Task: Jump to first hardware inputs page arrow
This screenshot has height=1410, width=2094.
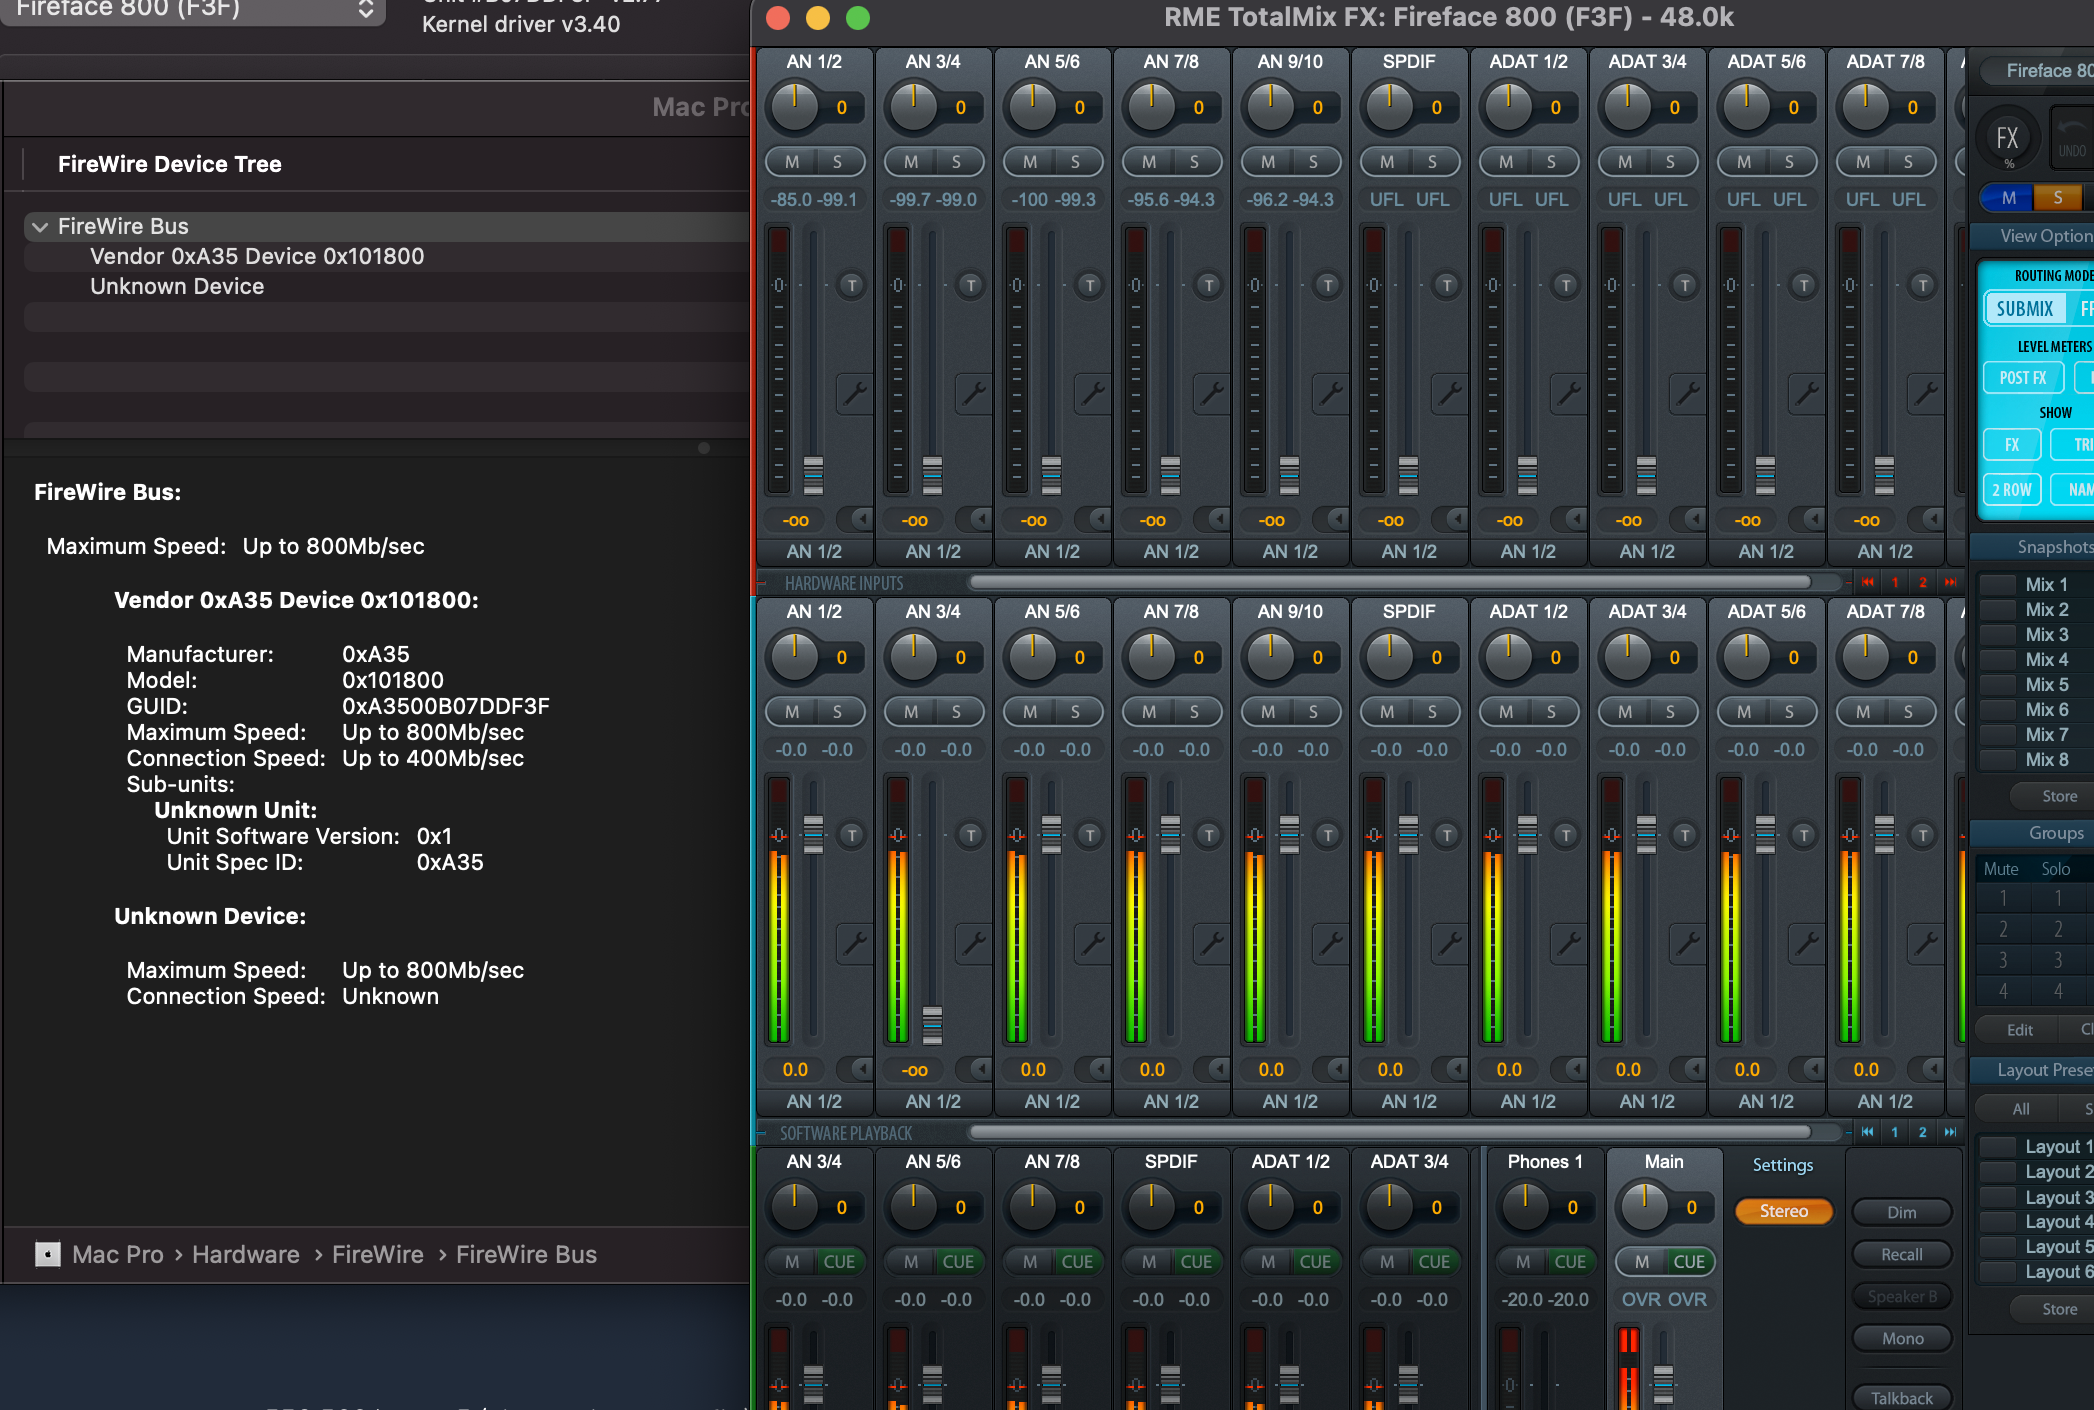Action: (x=1867, y=582)
